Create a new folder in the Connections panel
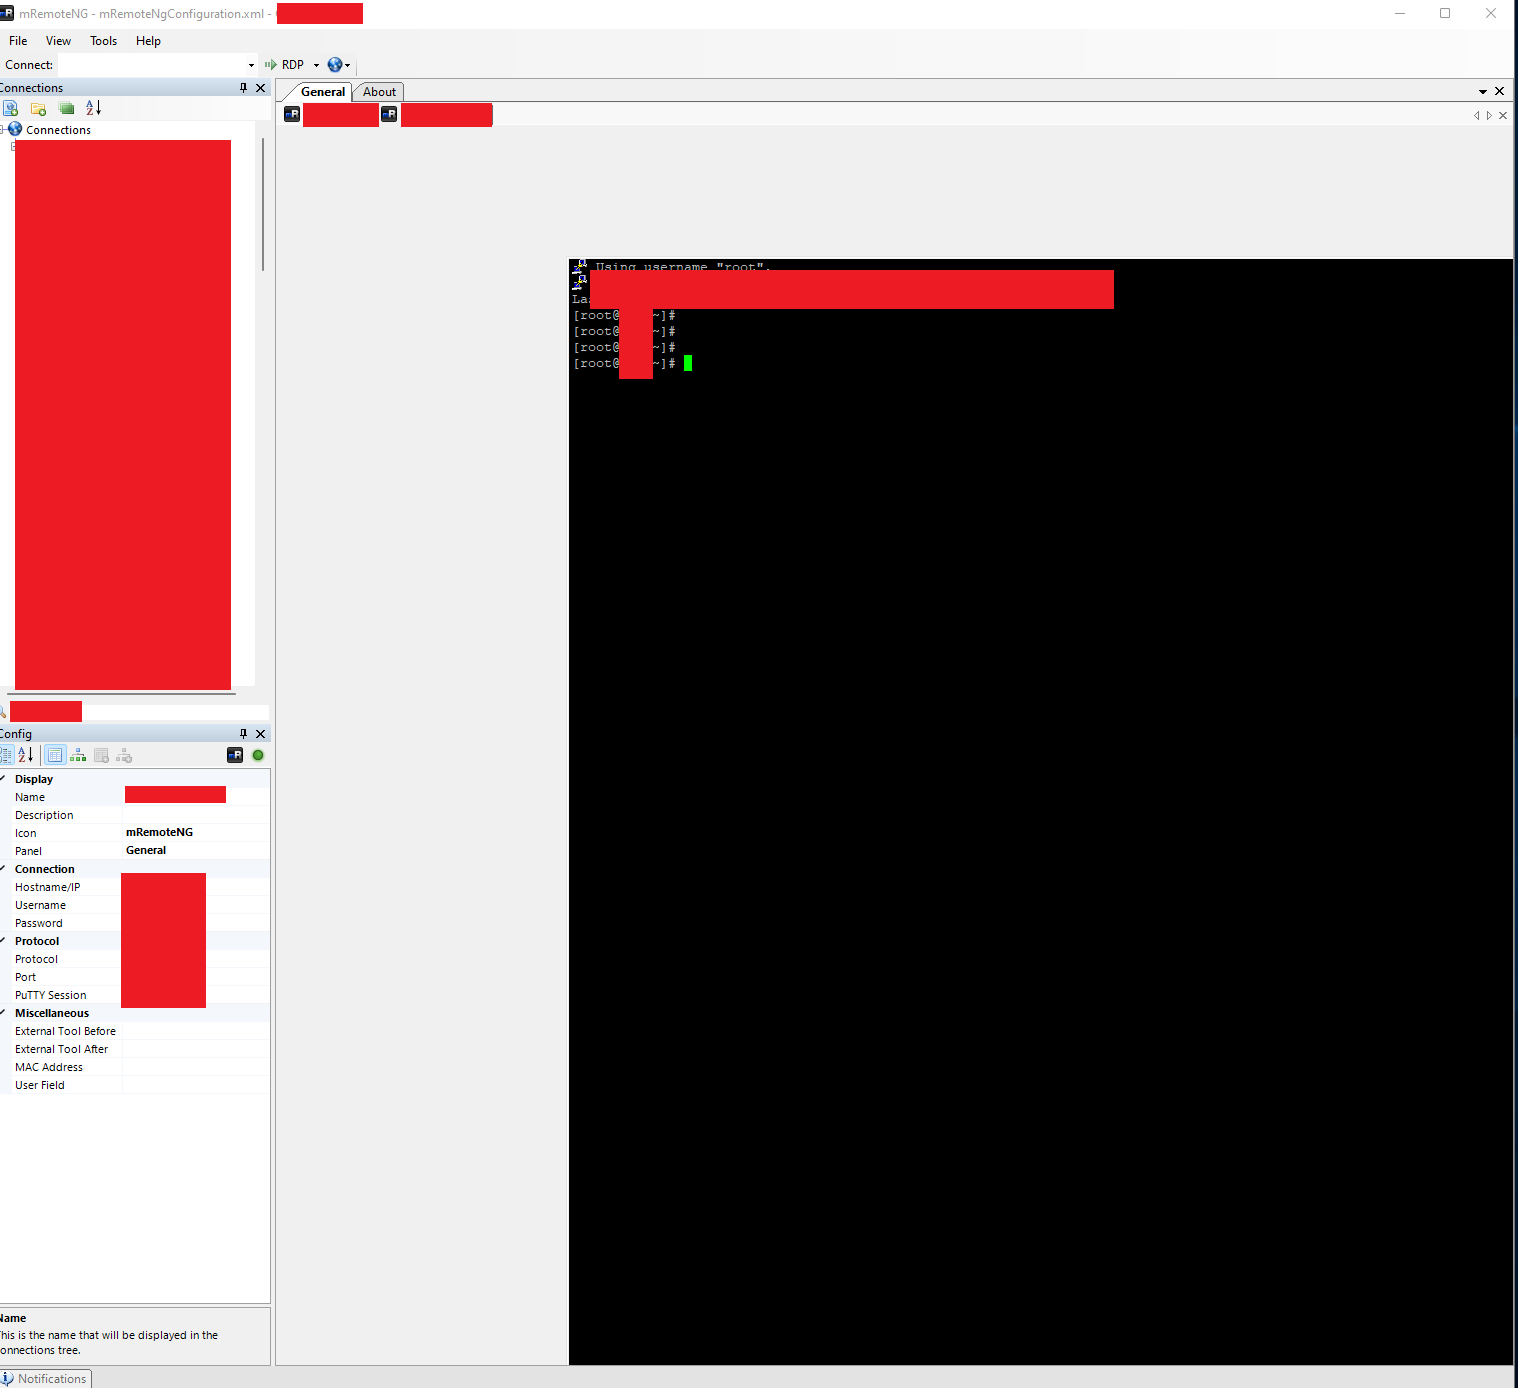 point(38,108)
